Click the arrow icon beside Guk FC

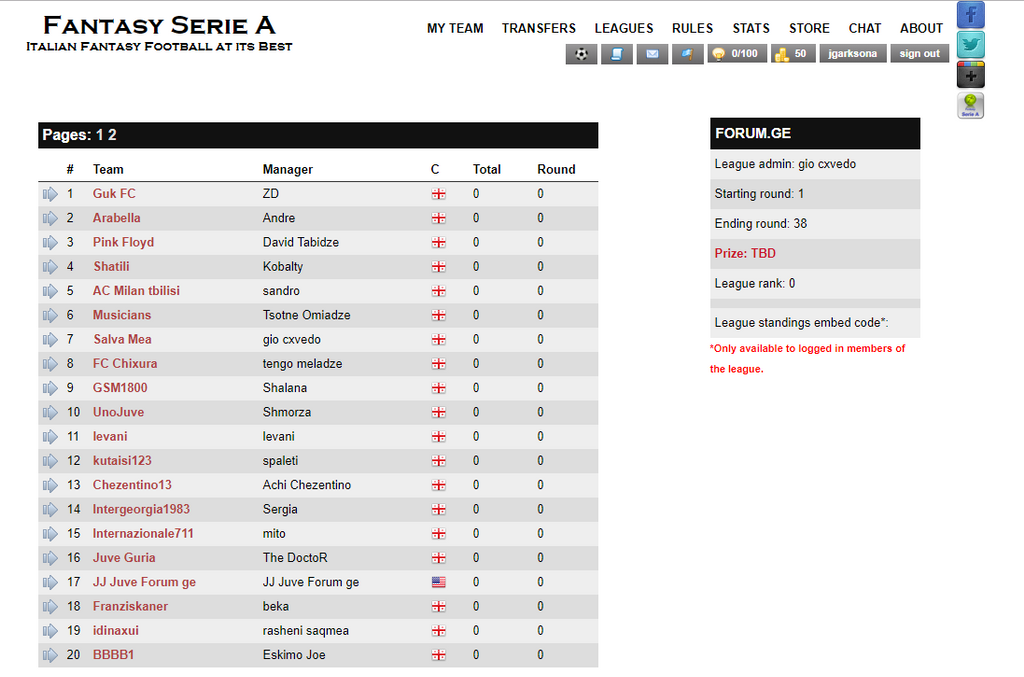coord(50,194)
